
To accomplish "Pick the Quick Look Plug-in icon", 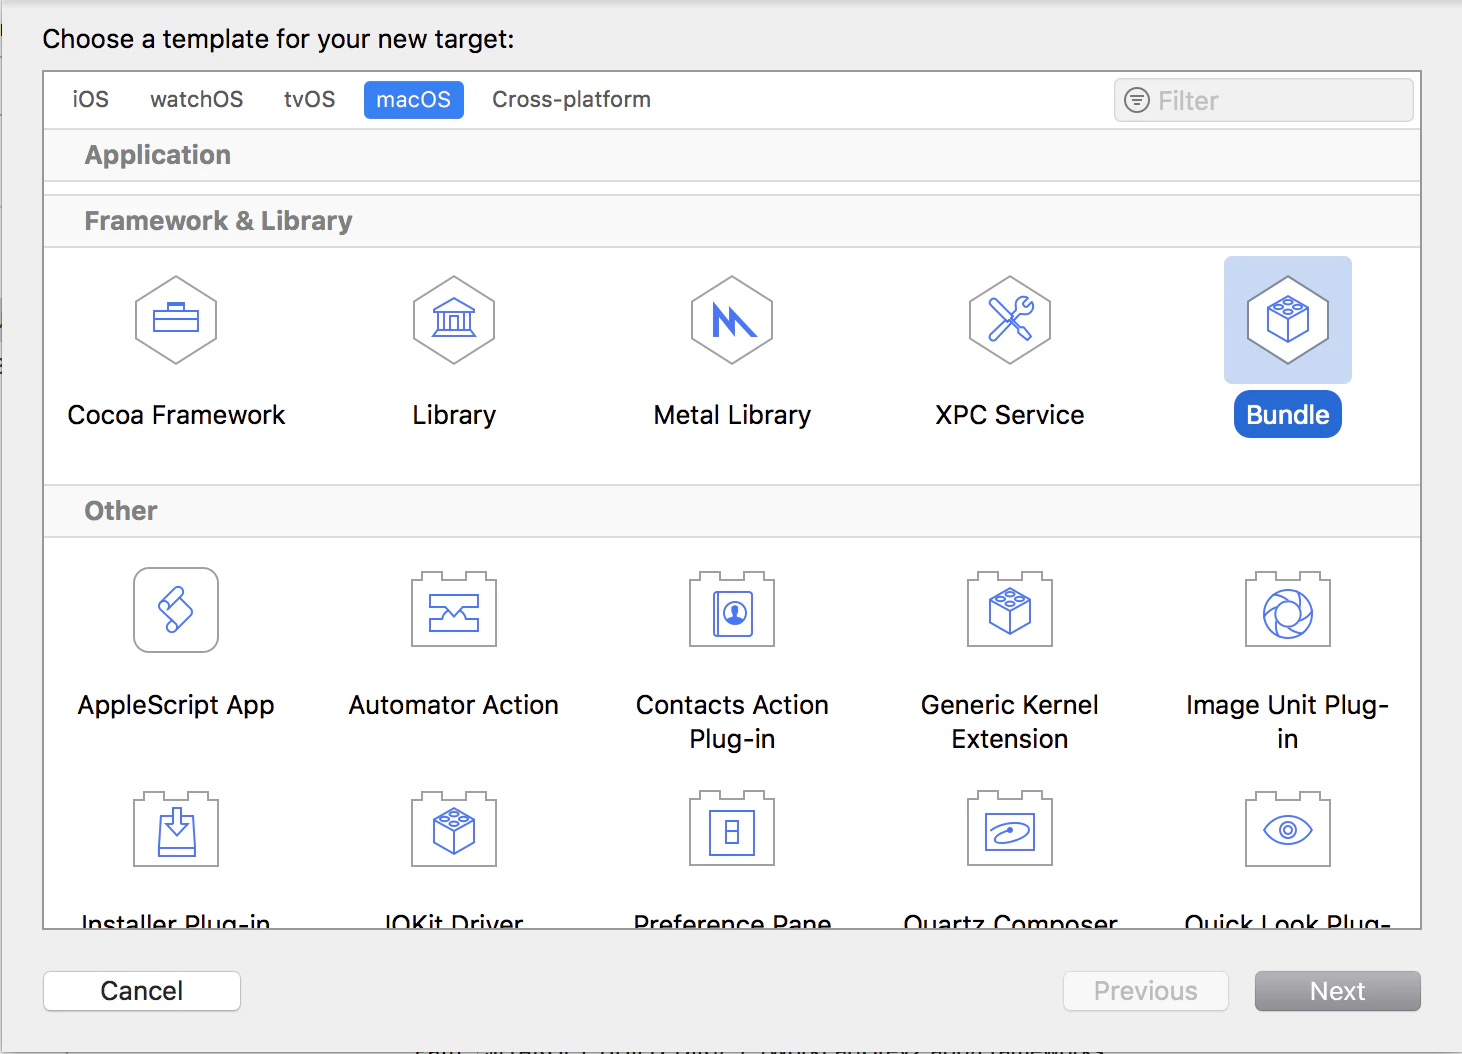I will tap(1288, 829).
